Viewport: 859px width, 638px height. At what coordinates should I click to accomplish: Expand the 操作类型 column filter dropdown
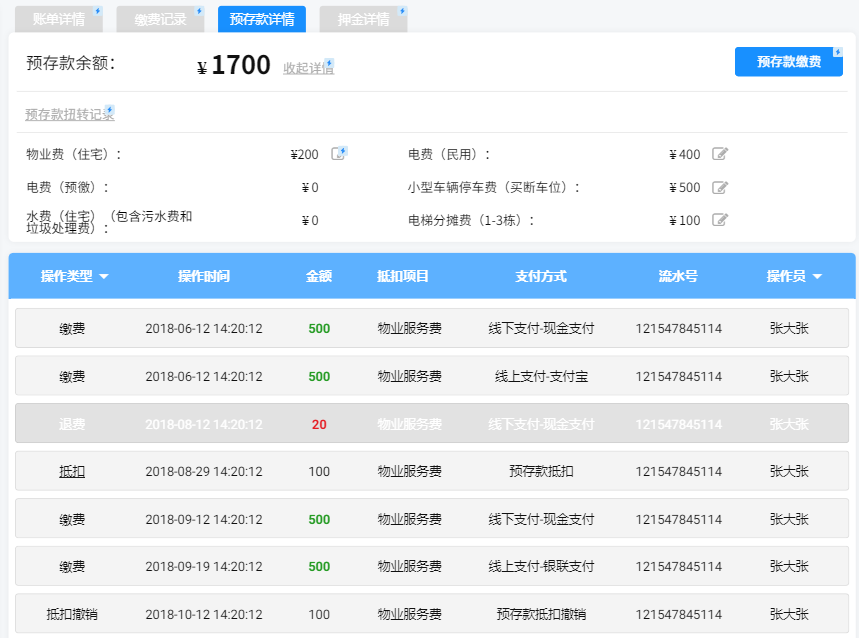[x=103, y=277]
